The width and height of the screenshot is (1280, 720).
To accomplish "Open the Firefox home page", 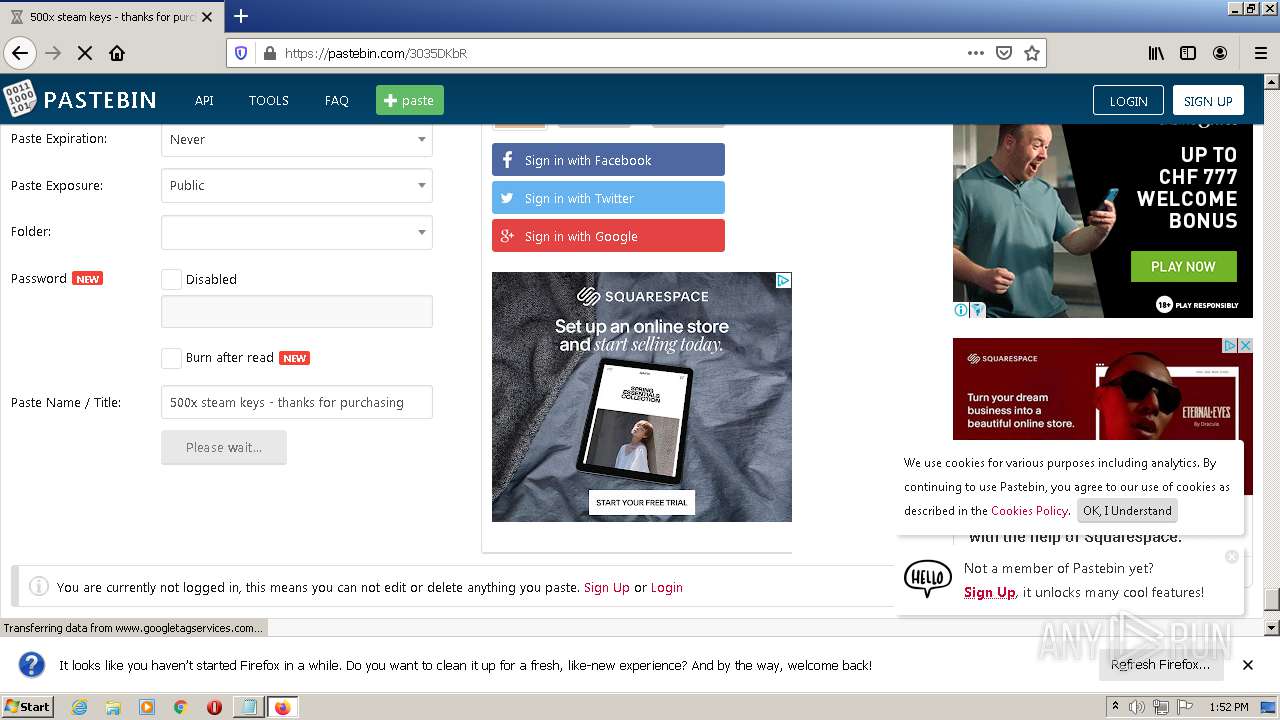I will pyautogui.click(x=117, y=53).
